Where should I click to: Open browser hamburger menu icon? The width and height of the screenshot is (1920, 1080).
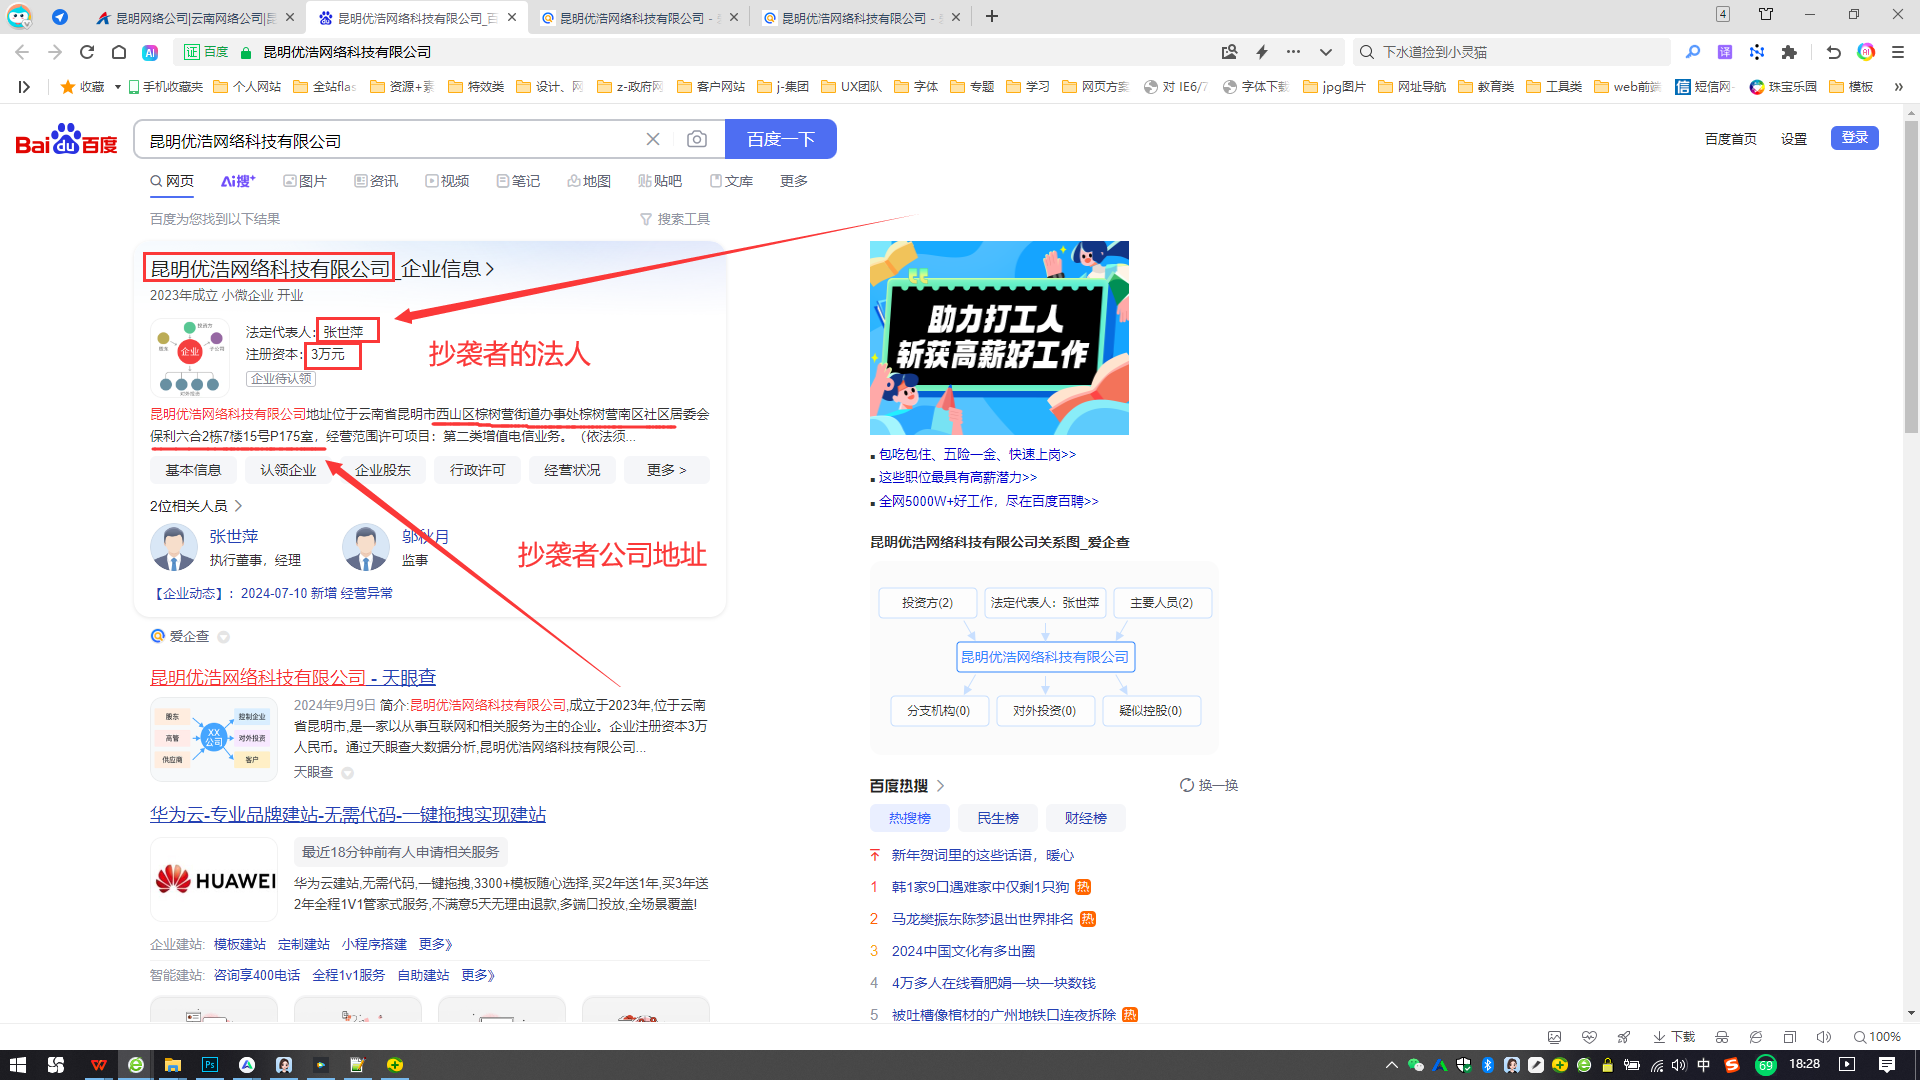click(x=1898, y=52)
